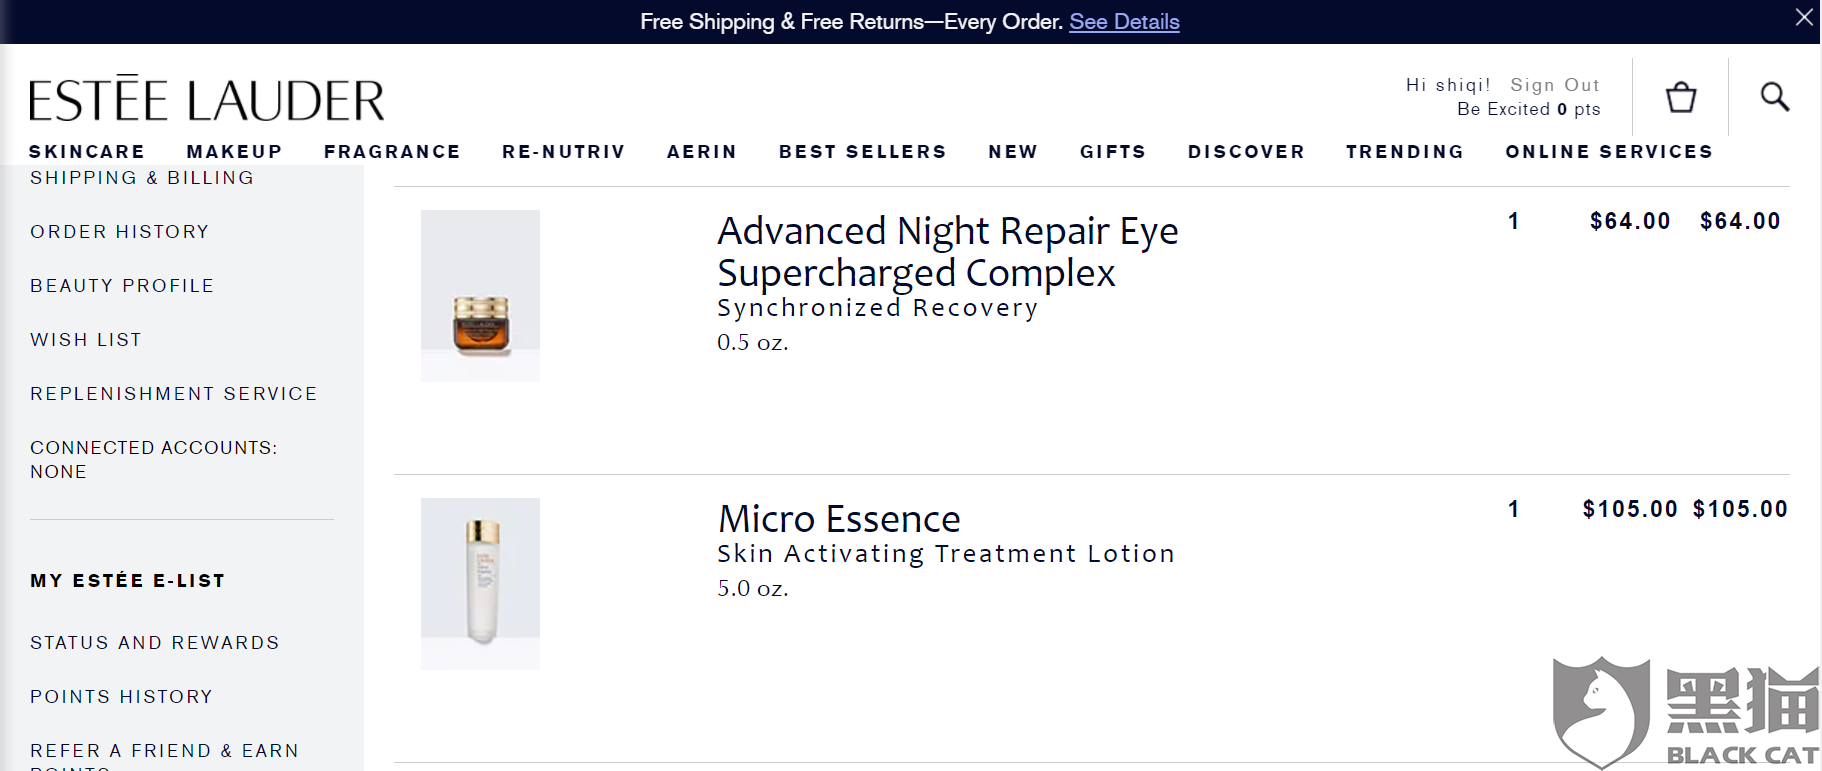The height and width of the screenshot is (771, 1822).
Task: Open the Online Services menu
Action: coord(1609,152)
